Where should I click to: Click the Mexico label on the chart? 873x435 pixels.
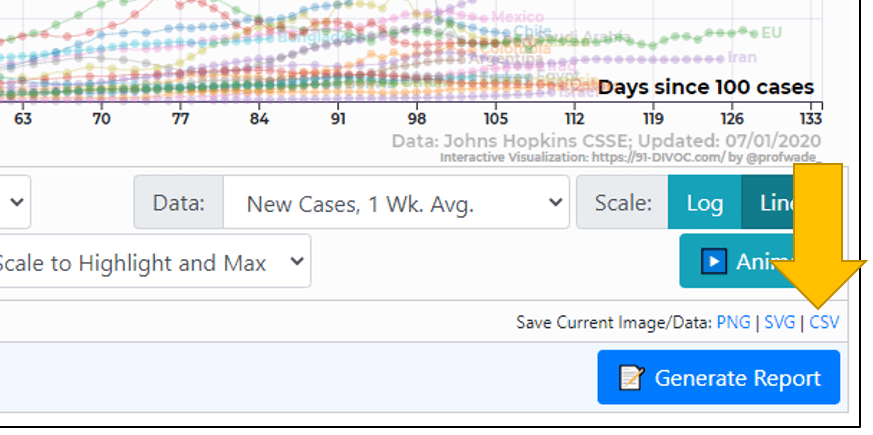click(x=518, y=17)
